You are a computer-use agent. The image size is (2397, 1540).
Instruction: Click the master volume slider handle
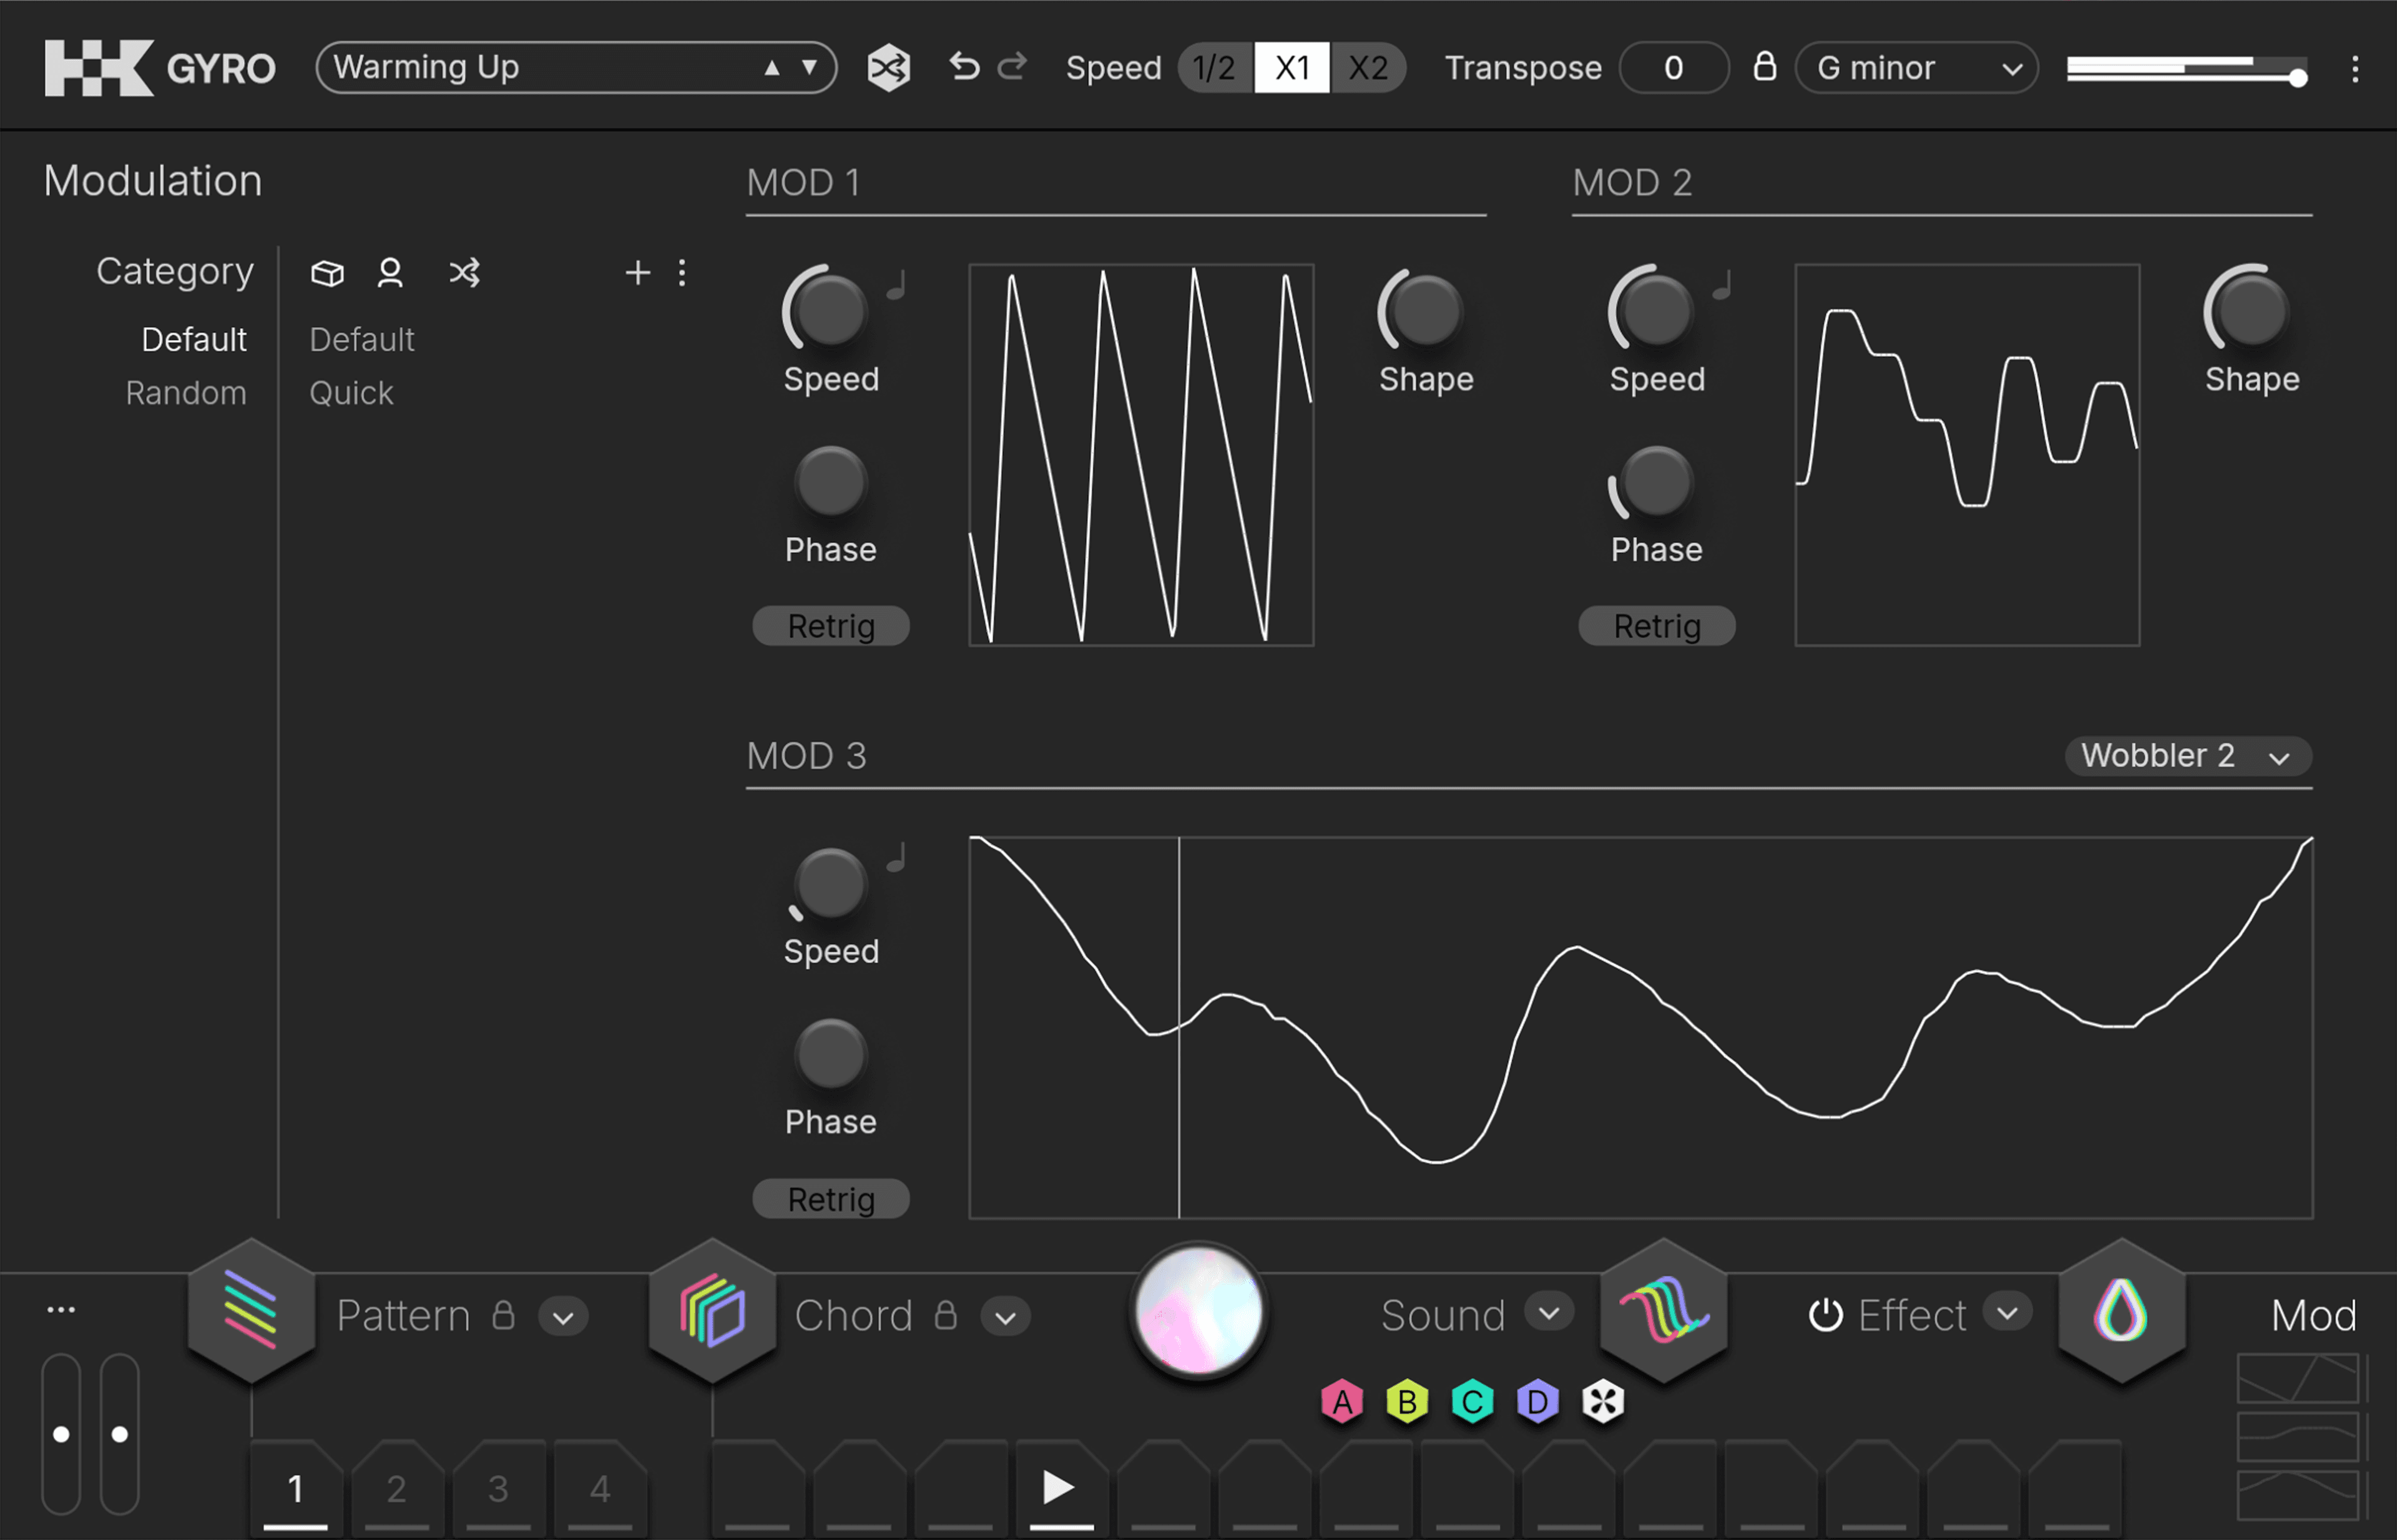click(x=2298, y=77)
